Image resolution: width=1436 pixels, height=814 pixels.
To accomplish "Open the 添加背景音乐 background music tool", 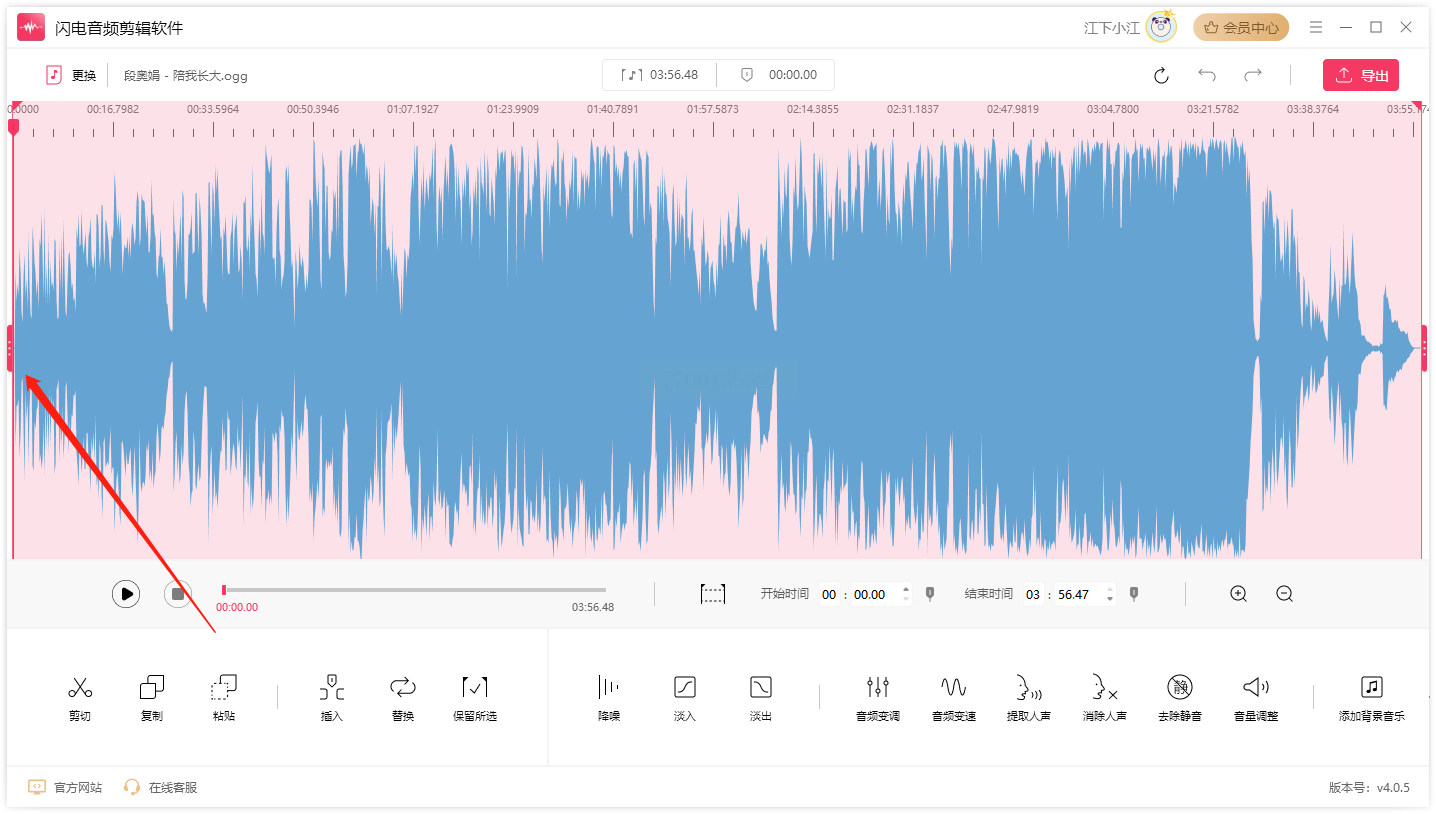I will tap(1372, 698).
